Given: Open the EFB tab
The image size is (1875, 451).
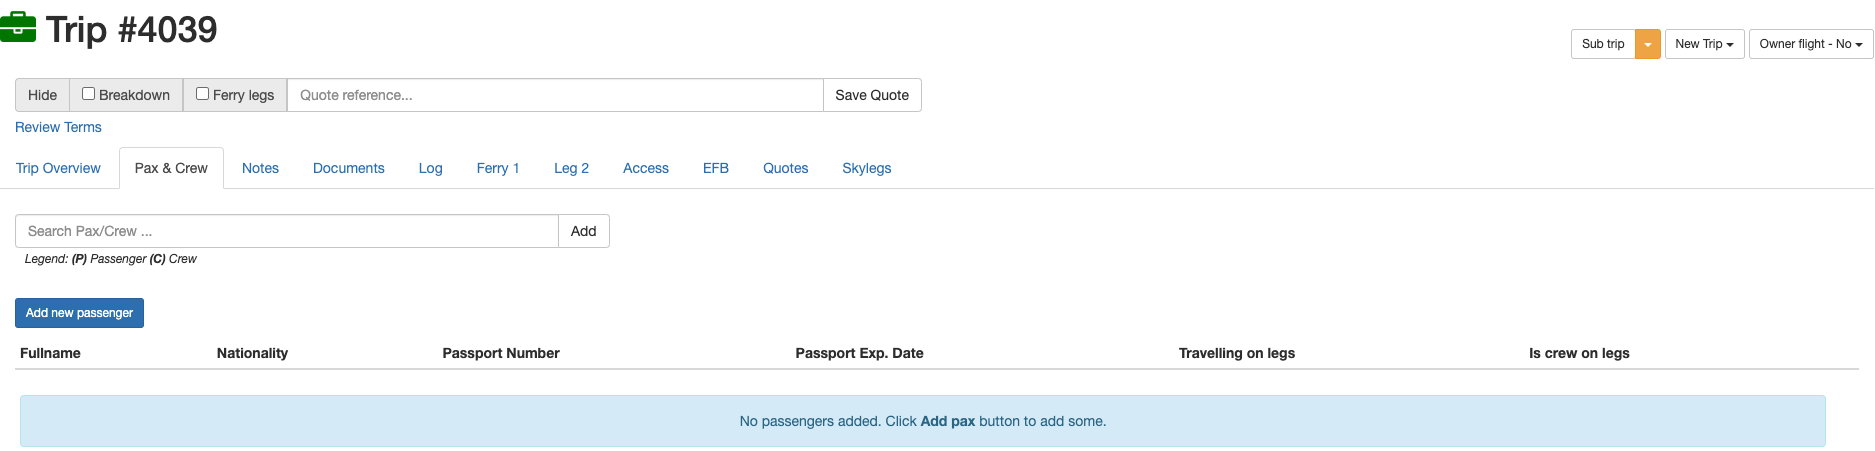Looking at the screenshot, I should (716, 168).
